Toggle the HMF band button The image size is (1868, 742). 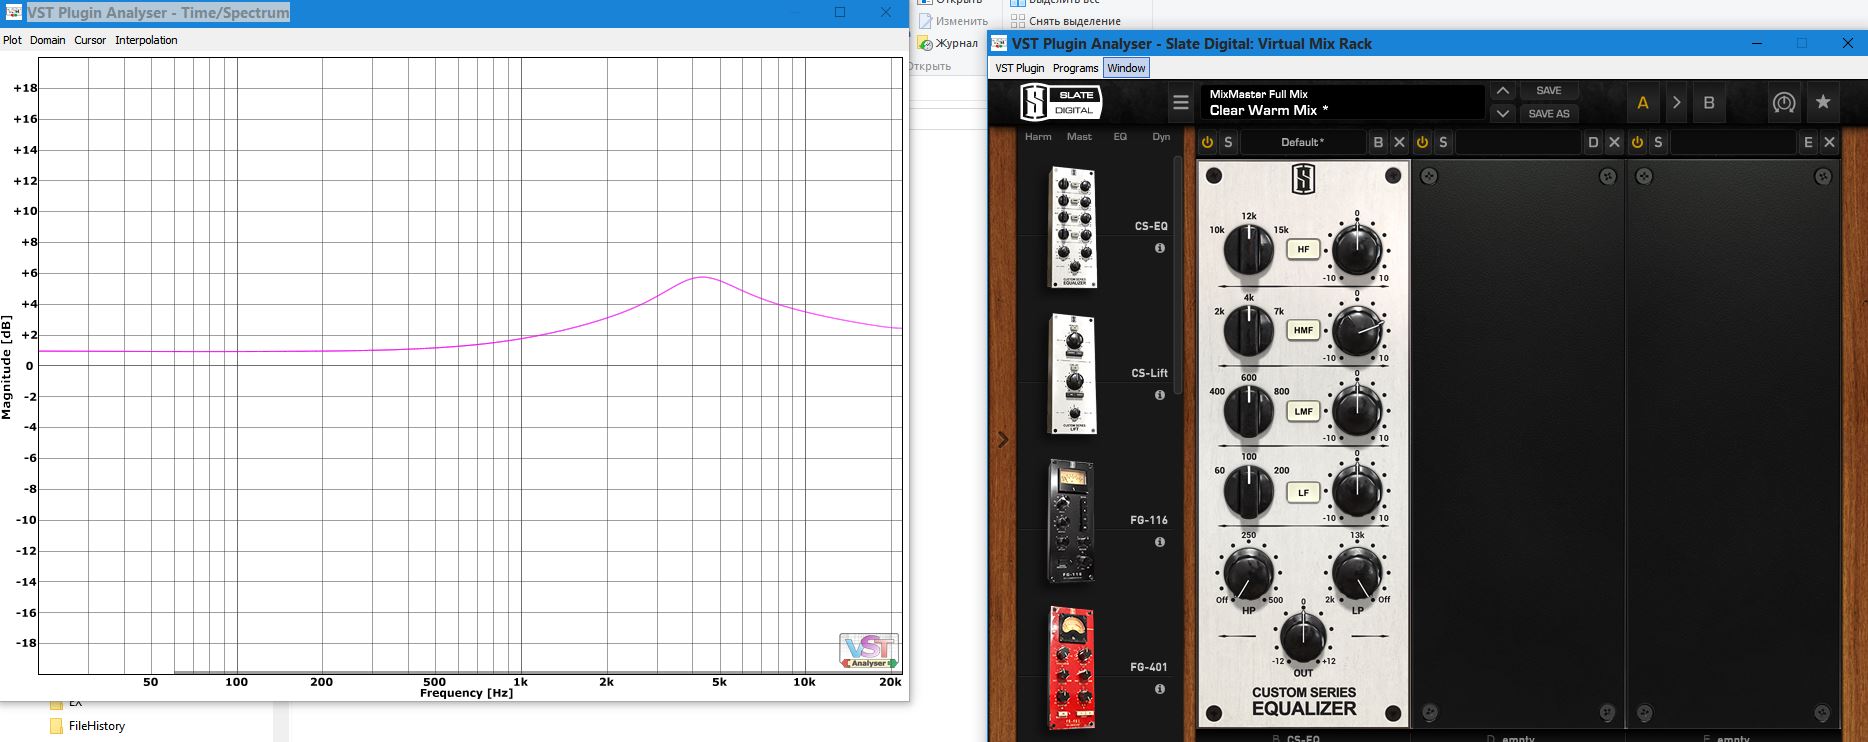[x=1304, y=330]
